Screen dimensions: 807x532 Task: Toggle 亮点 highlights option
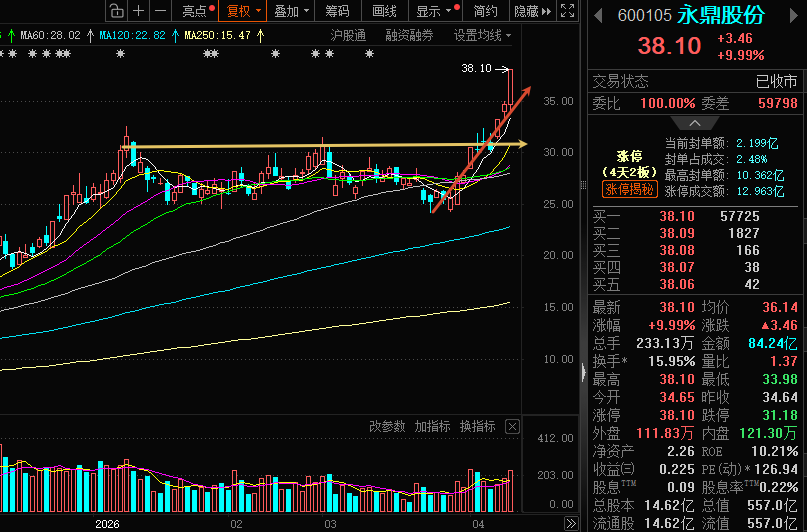(x=198, y=11)
